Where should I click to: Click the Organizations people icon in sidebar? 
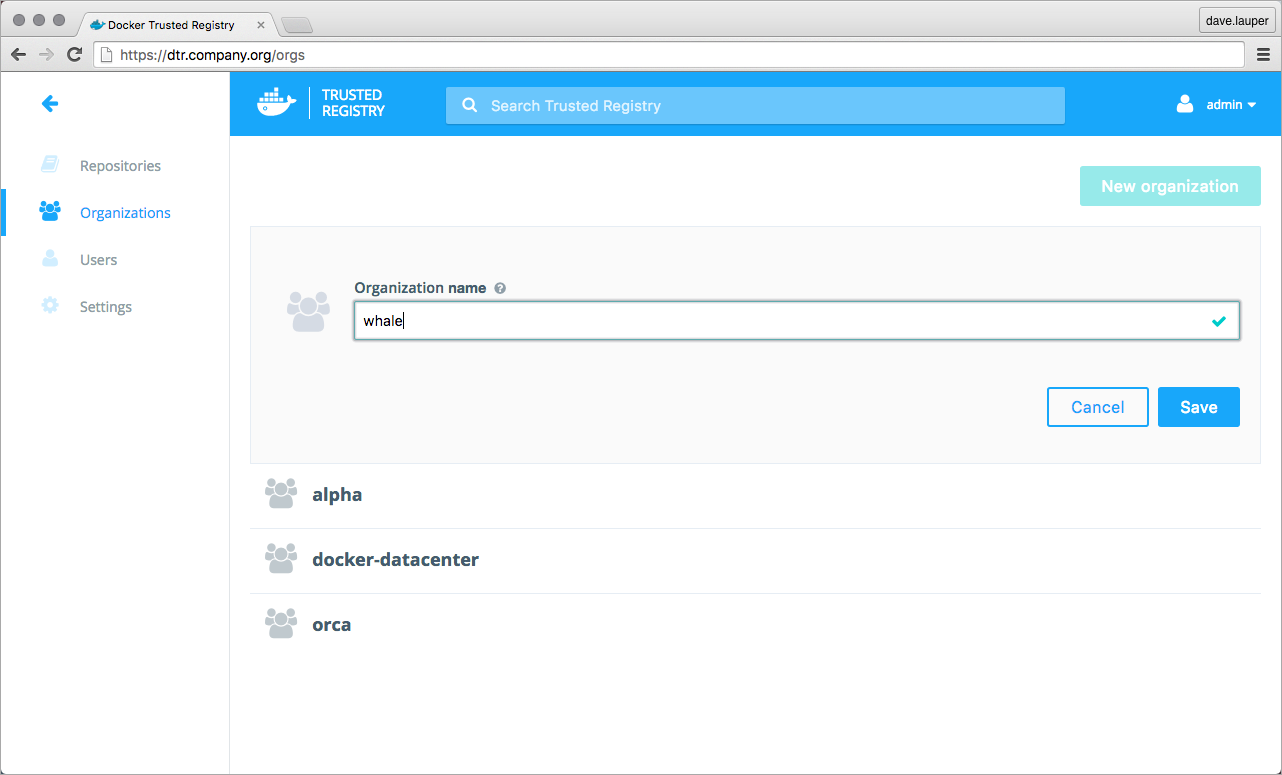pyautogui.click(x=49, y=212)
